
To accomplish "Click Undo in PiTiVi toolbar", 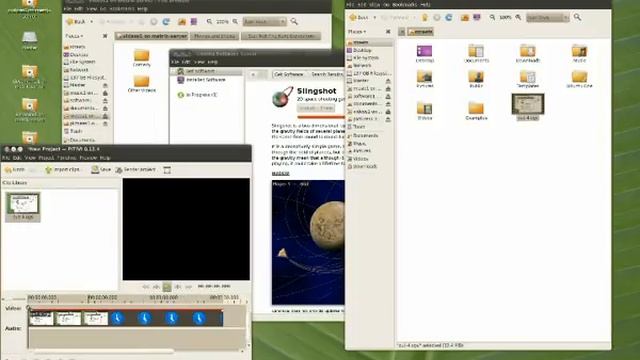I will click(14, 169).
